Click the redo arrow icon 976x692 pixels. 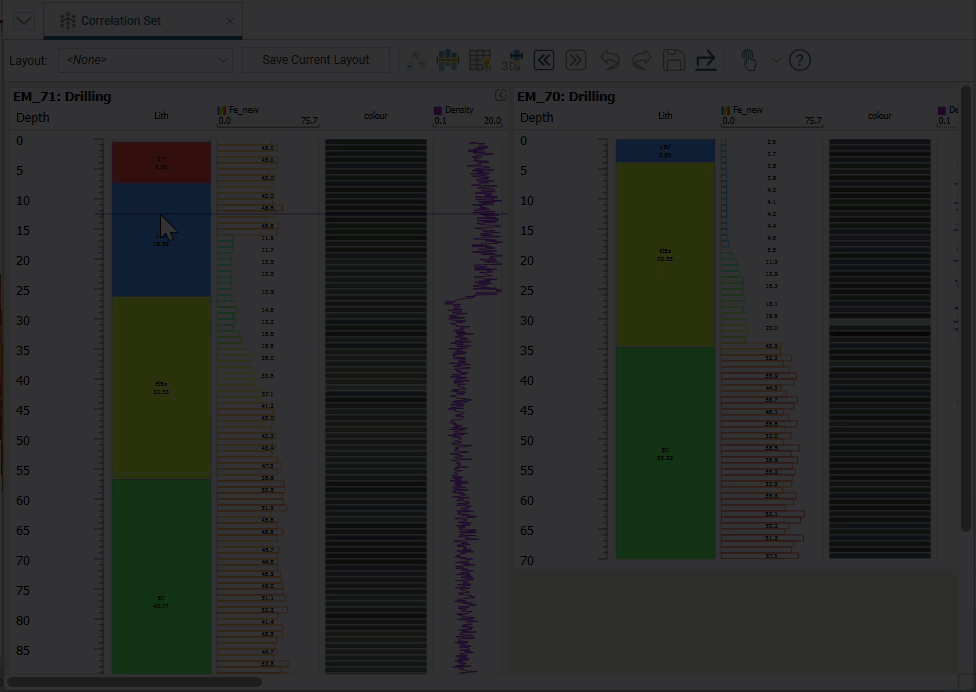pyautogui.click(x=641, y=60)
